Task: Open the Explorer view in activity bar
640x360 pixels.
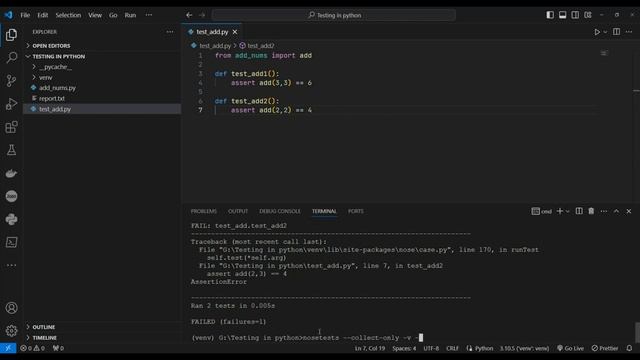Action: 11,35
